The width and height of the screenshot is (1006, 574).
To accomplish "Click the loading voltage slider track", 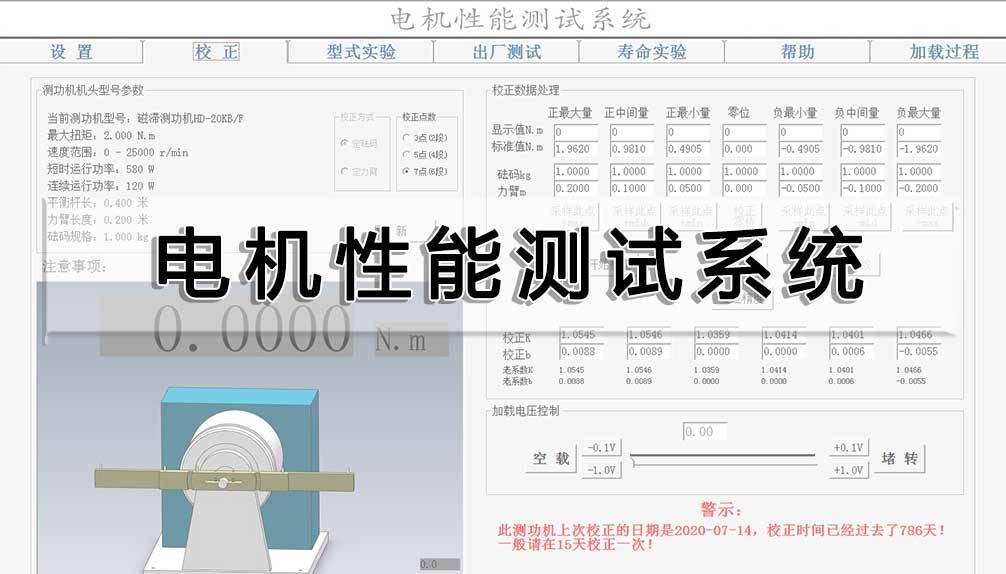I will 725,459.
